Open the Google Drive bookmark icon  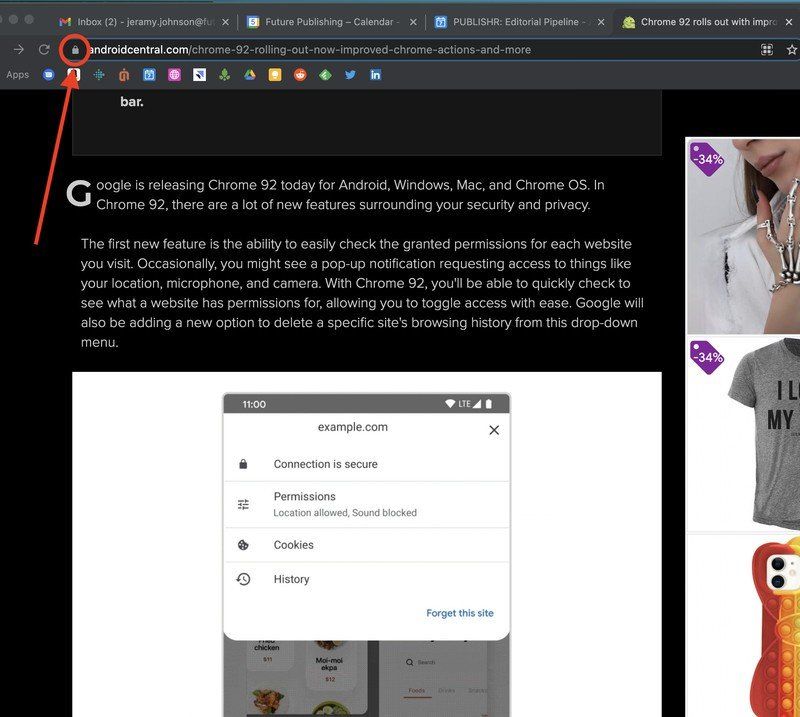click(x=250, y=74)
